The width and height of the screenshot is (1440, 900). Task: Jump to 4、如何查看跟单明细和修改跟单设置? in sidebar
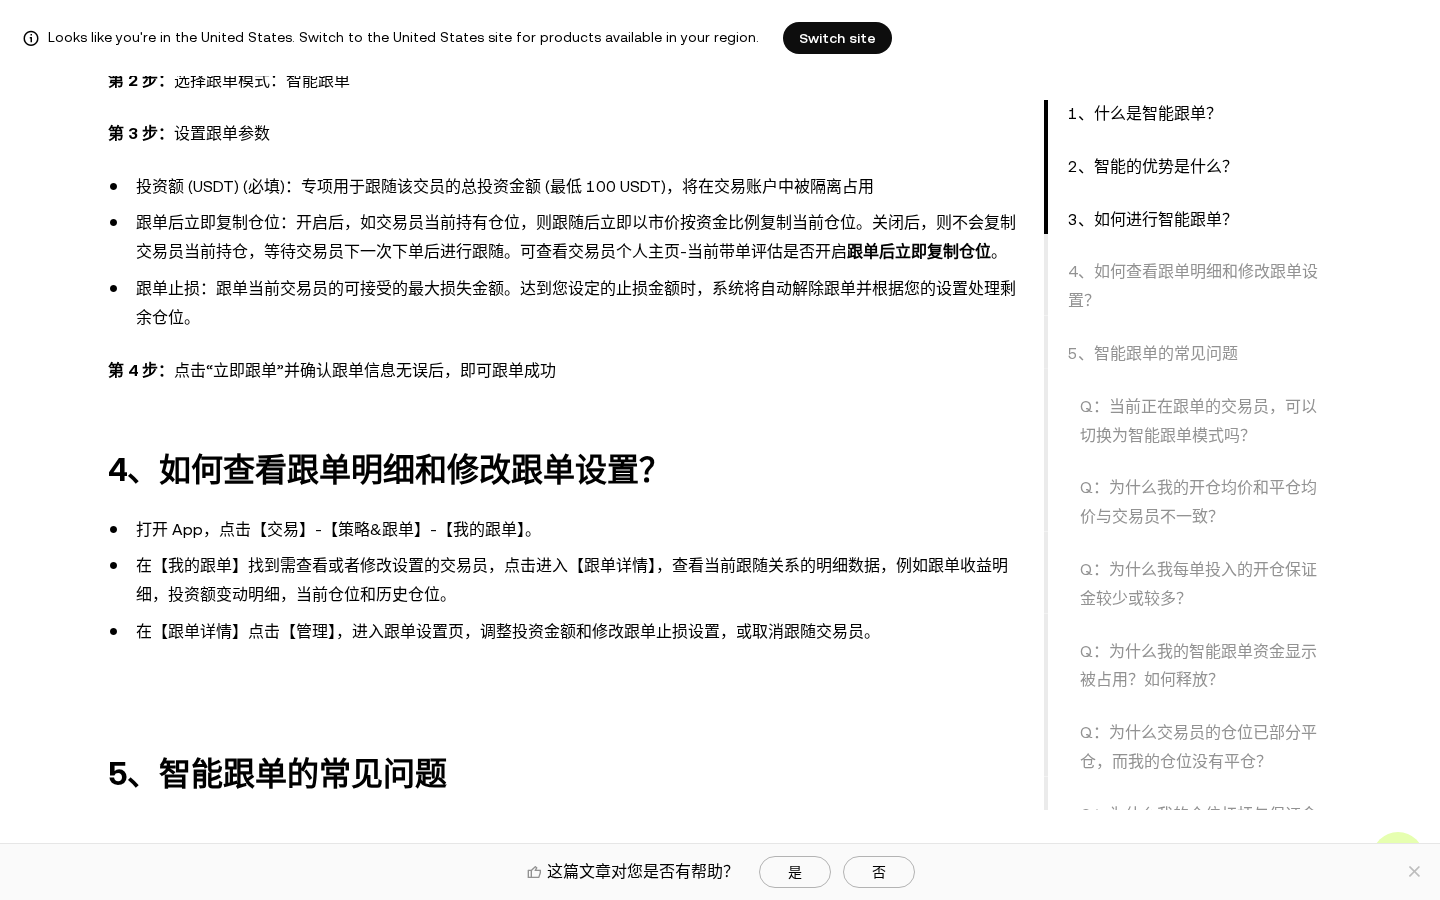1193,285
